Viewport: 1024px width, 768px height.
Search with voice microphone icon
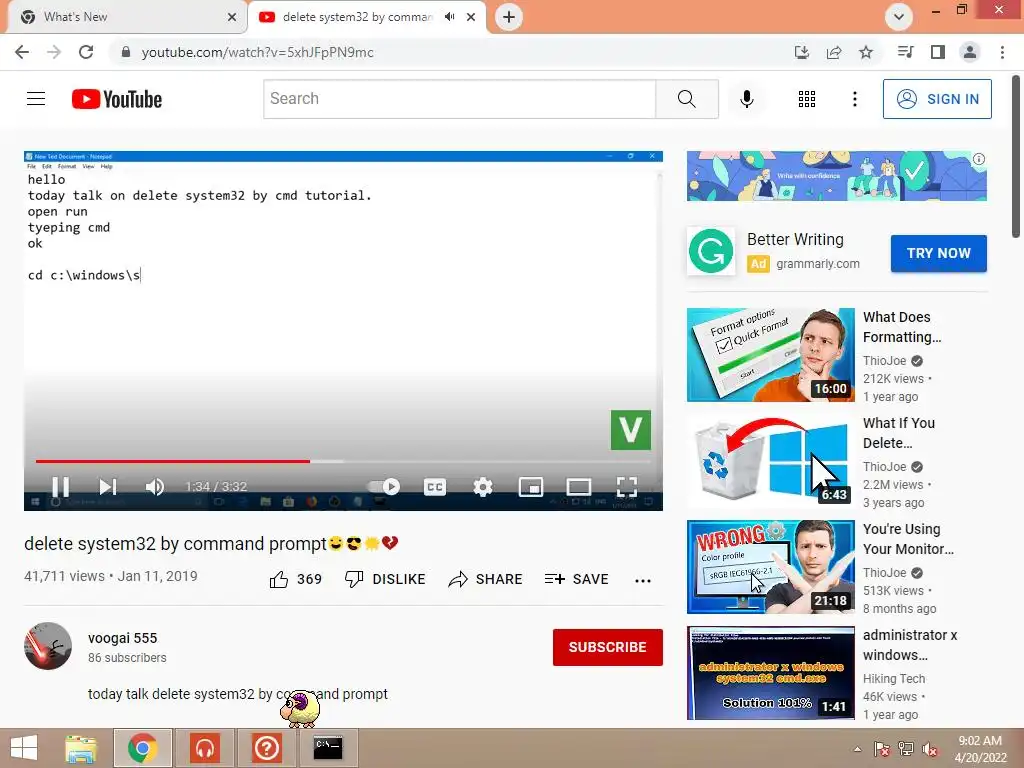coord(747,99)
